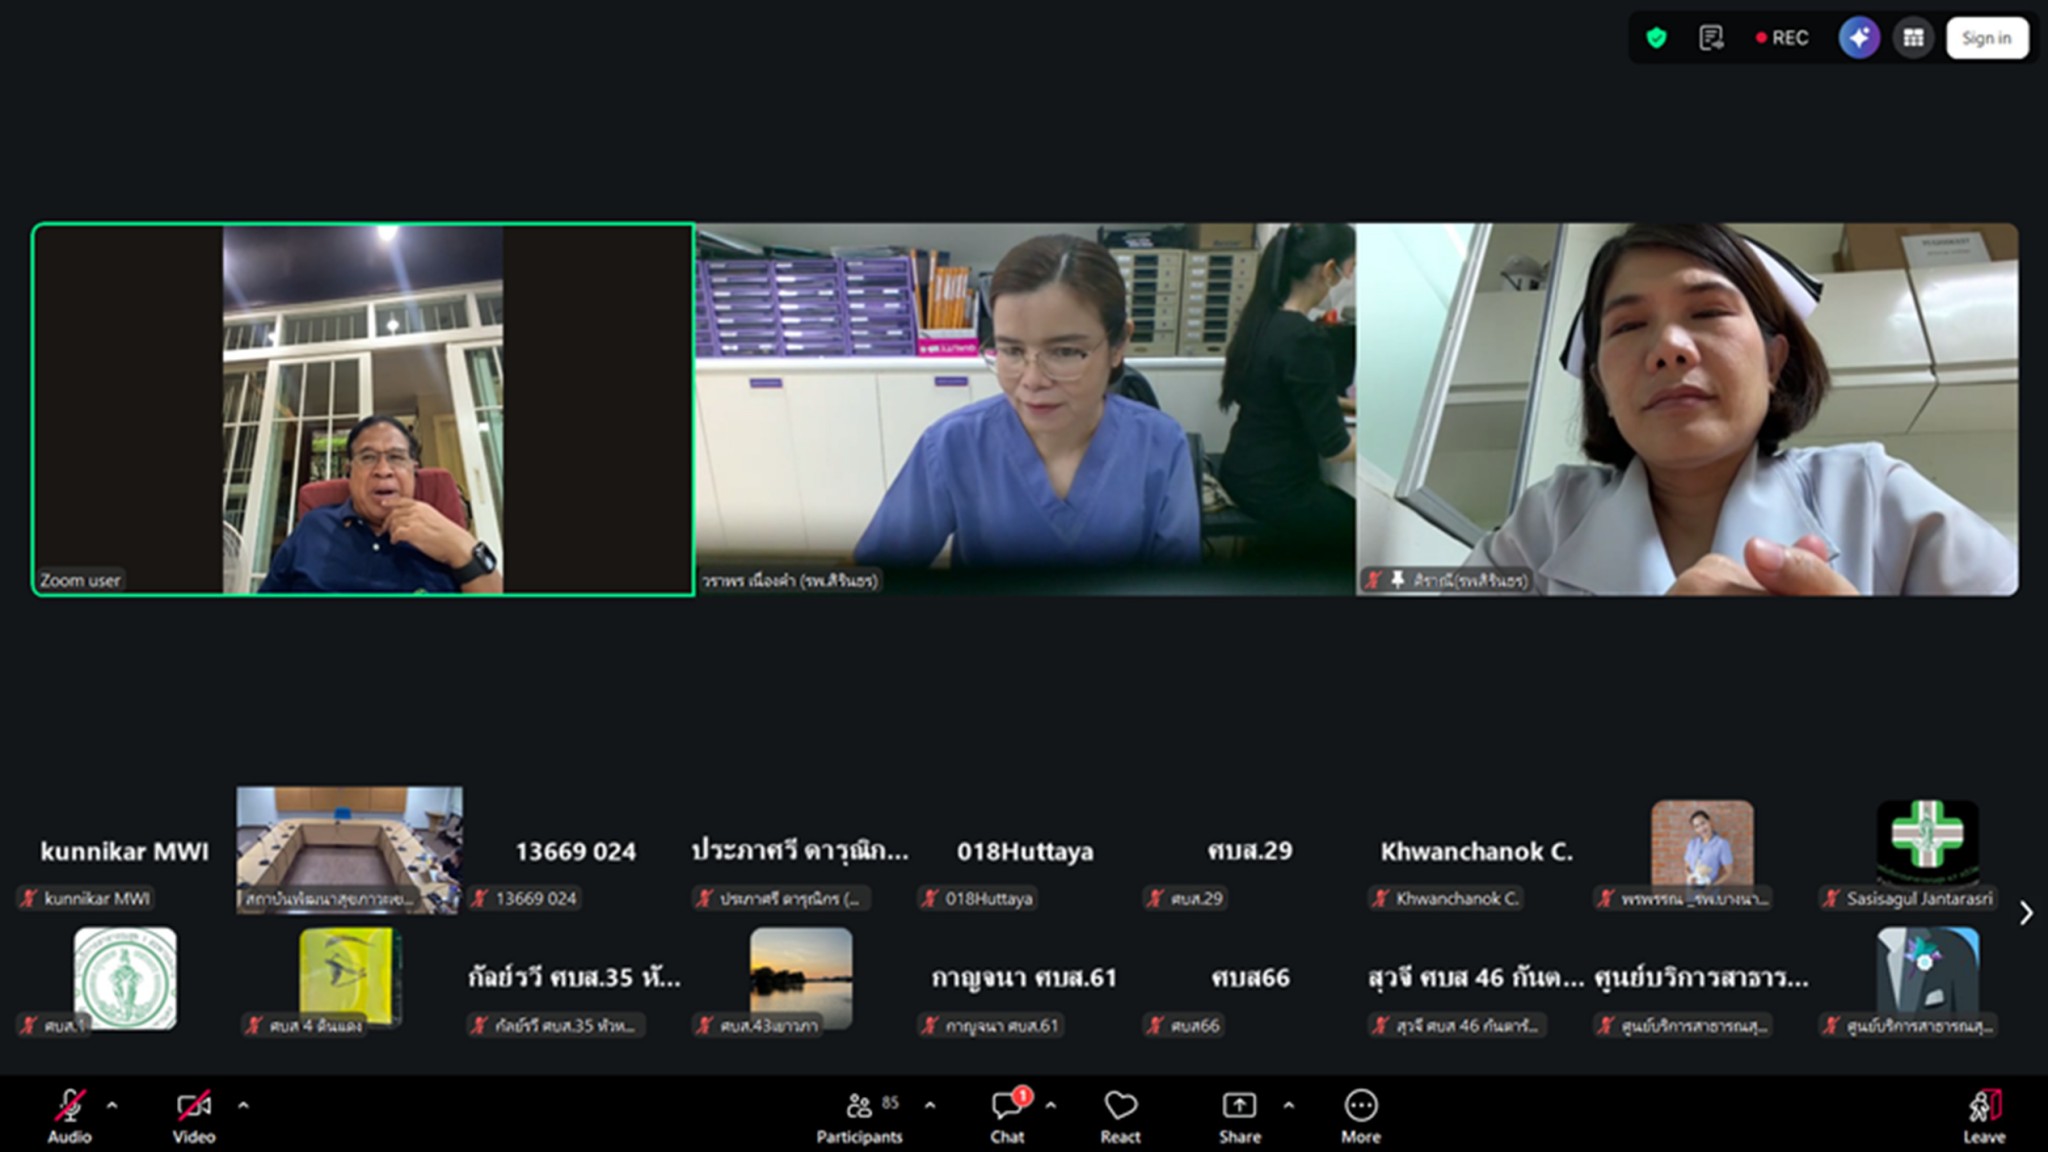Click the green encryption shield icon
The image size is (2048, 1152).
click(1656, 38)
